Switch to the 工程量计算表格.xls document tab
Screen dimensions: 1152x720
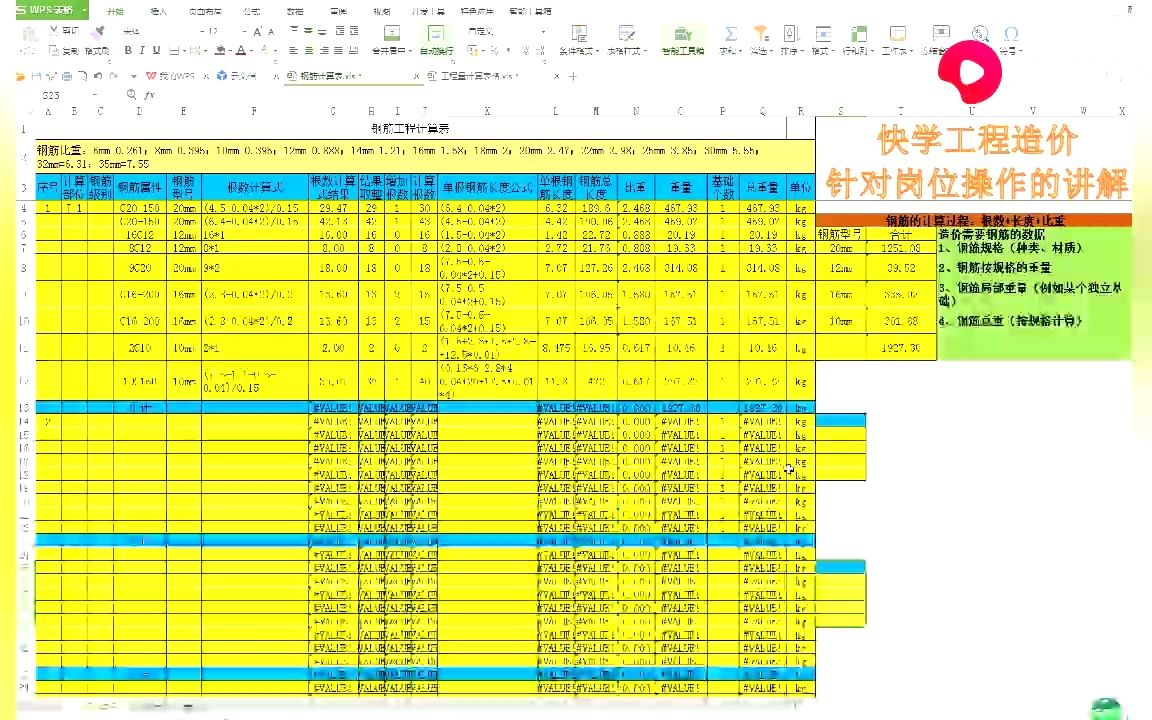[x=478, y=76]
